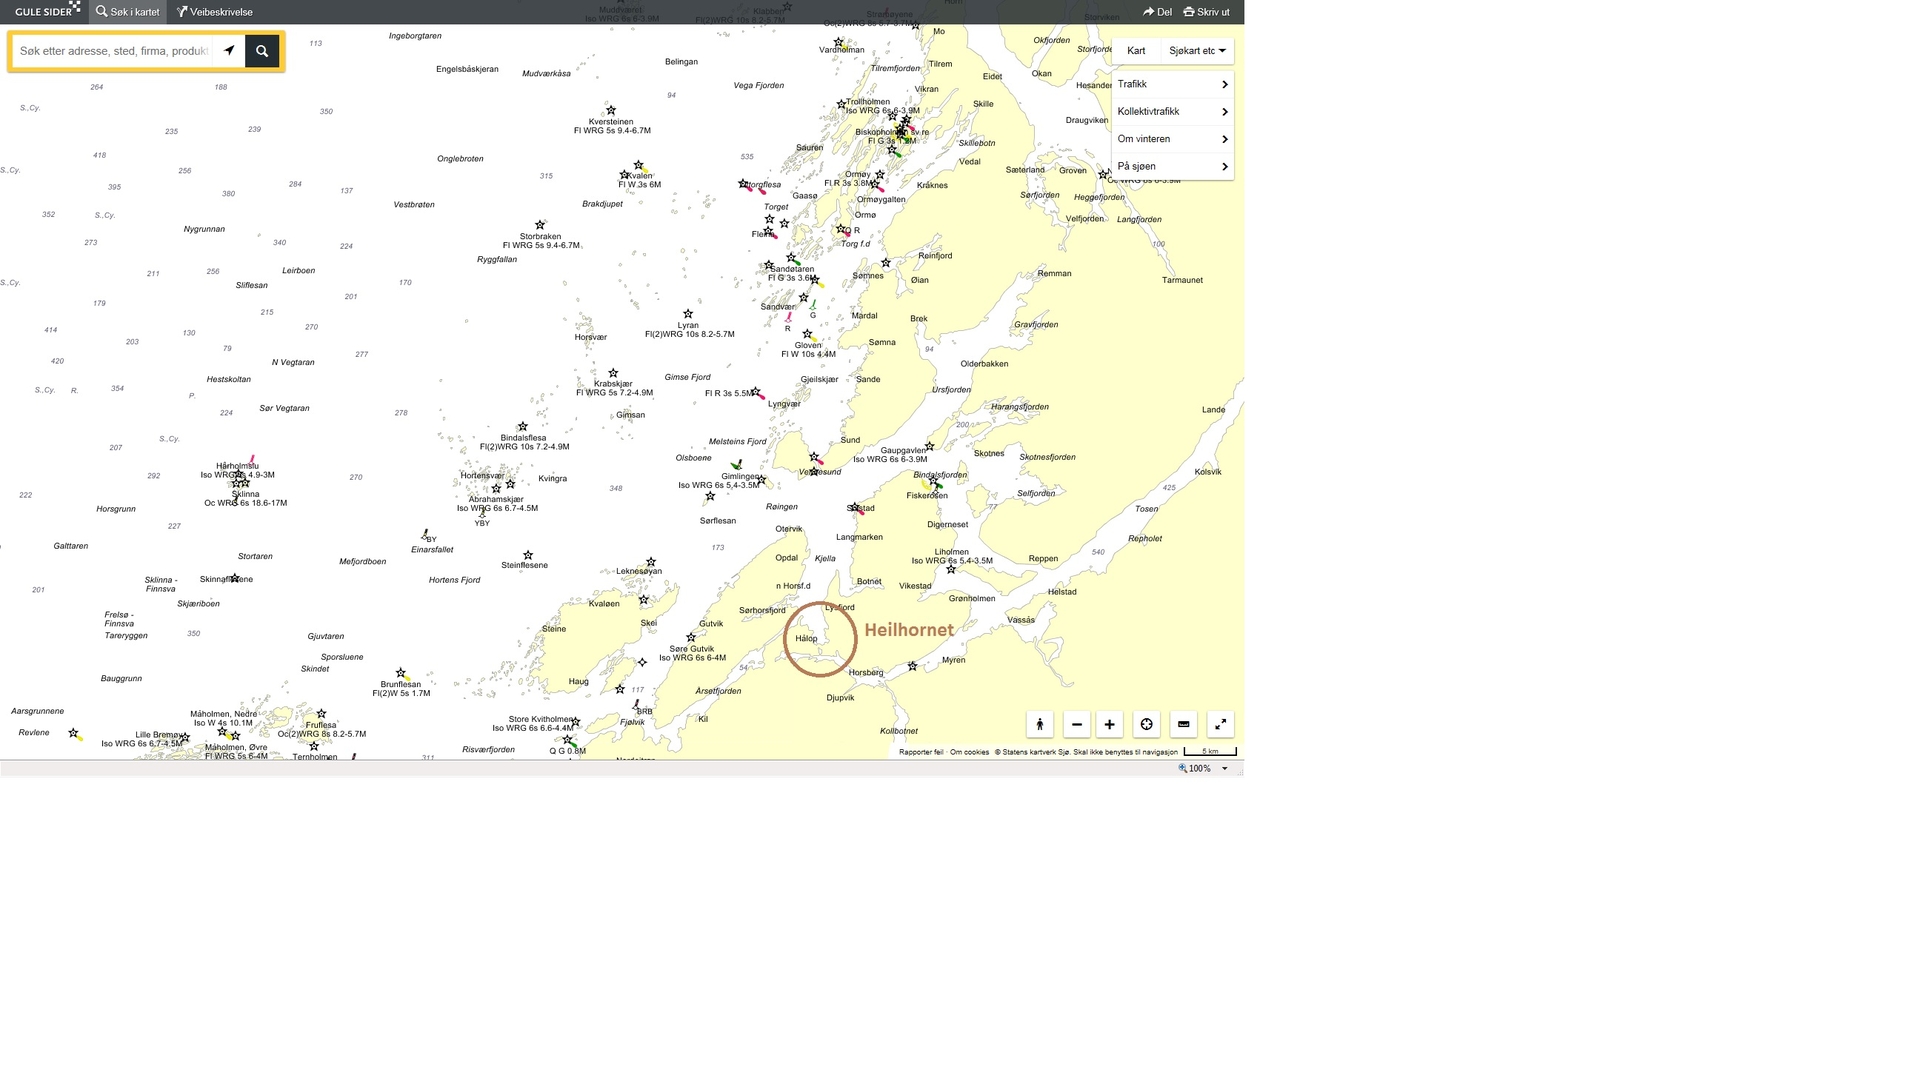Image resolution: width=1920 pixels, height=1081 pixels.
Task: Switch to the Kart map view
Action: click(x=1136, y=51)
